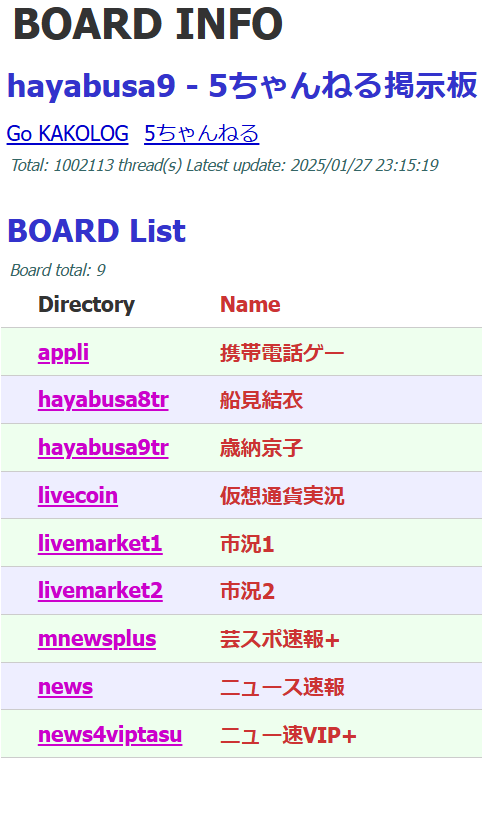
Task: Select the livemarket1 directory link
Action: [x=100, y=543]
